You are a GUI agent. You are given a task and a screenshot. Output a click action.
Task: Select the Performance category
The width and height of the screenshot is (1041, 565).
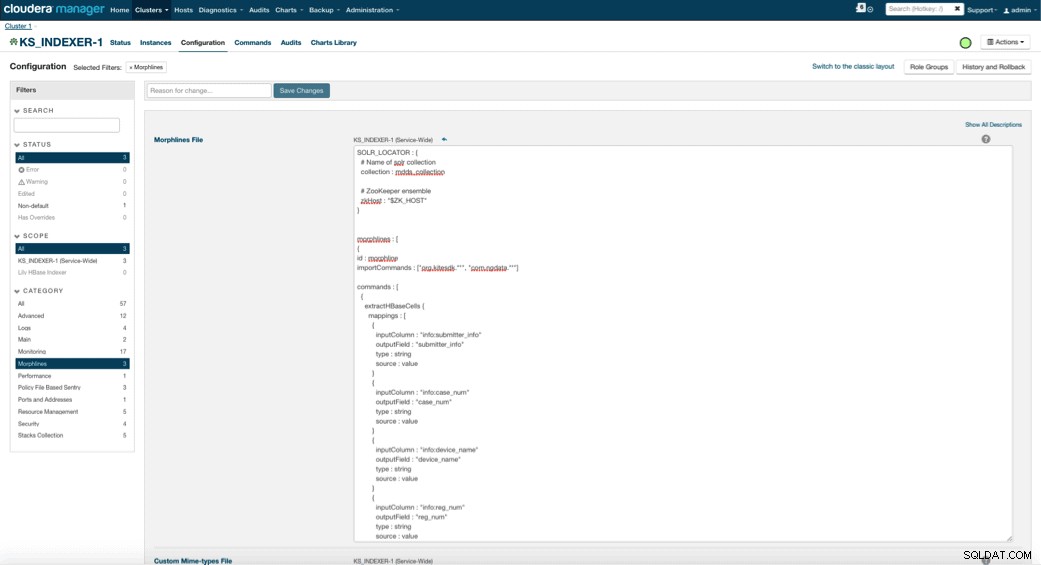[72, 375]
